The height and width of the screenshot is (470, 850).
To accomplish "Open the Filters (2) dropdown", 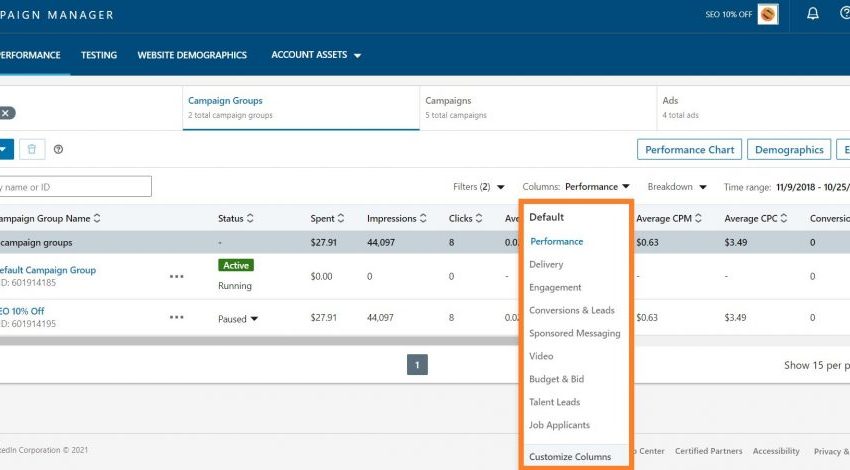I will coord(479,186).
